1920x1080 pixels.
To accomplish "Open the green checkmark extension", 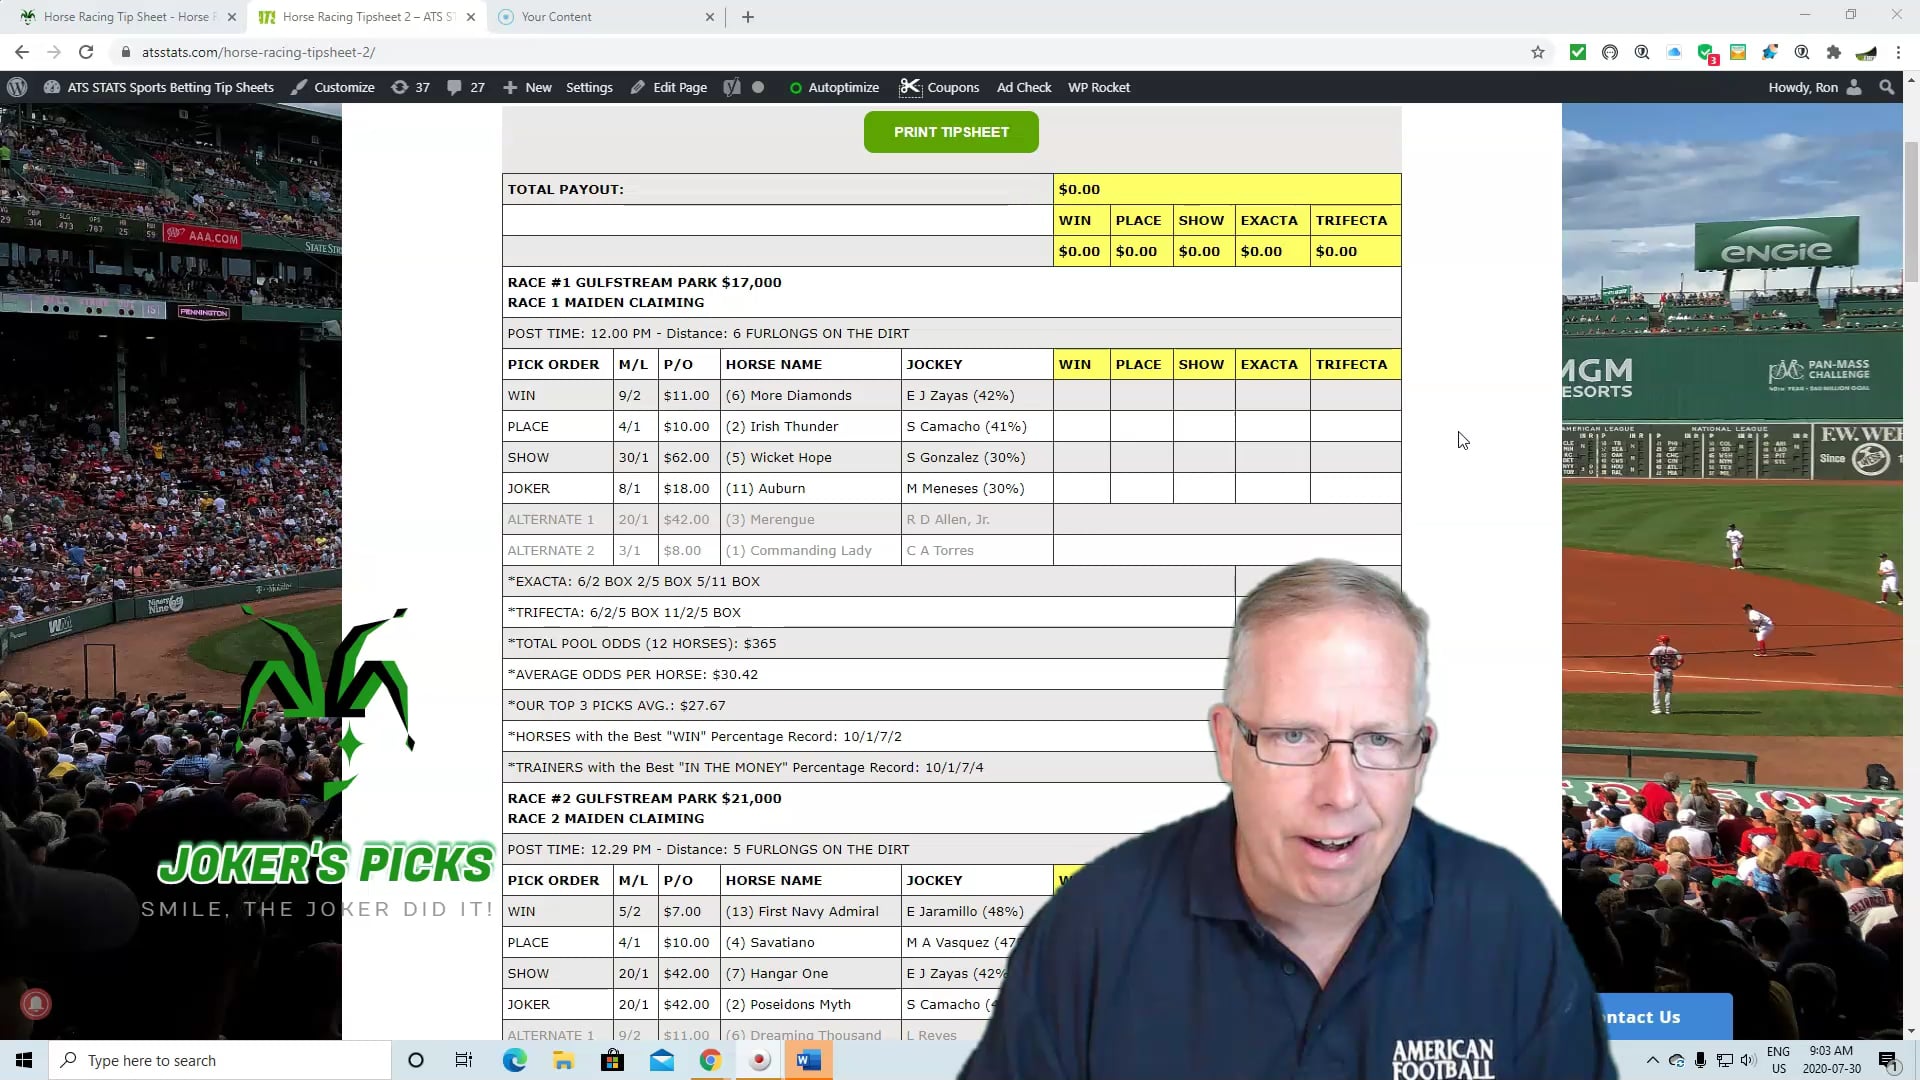I will tap(1578, 52).
